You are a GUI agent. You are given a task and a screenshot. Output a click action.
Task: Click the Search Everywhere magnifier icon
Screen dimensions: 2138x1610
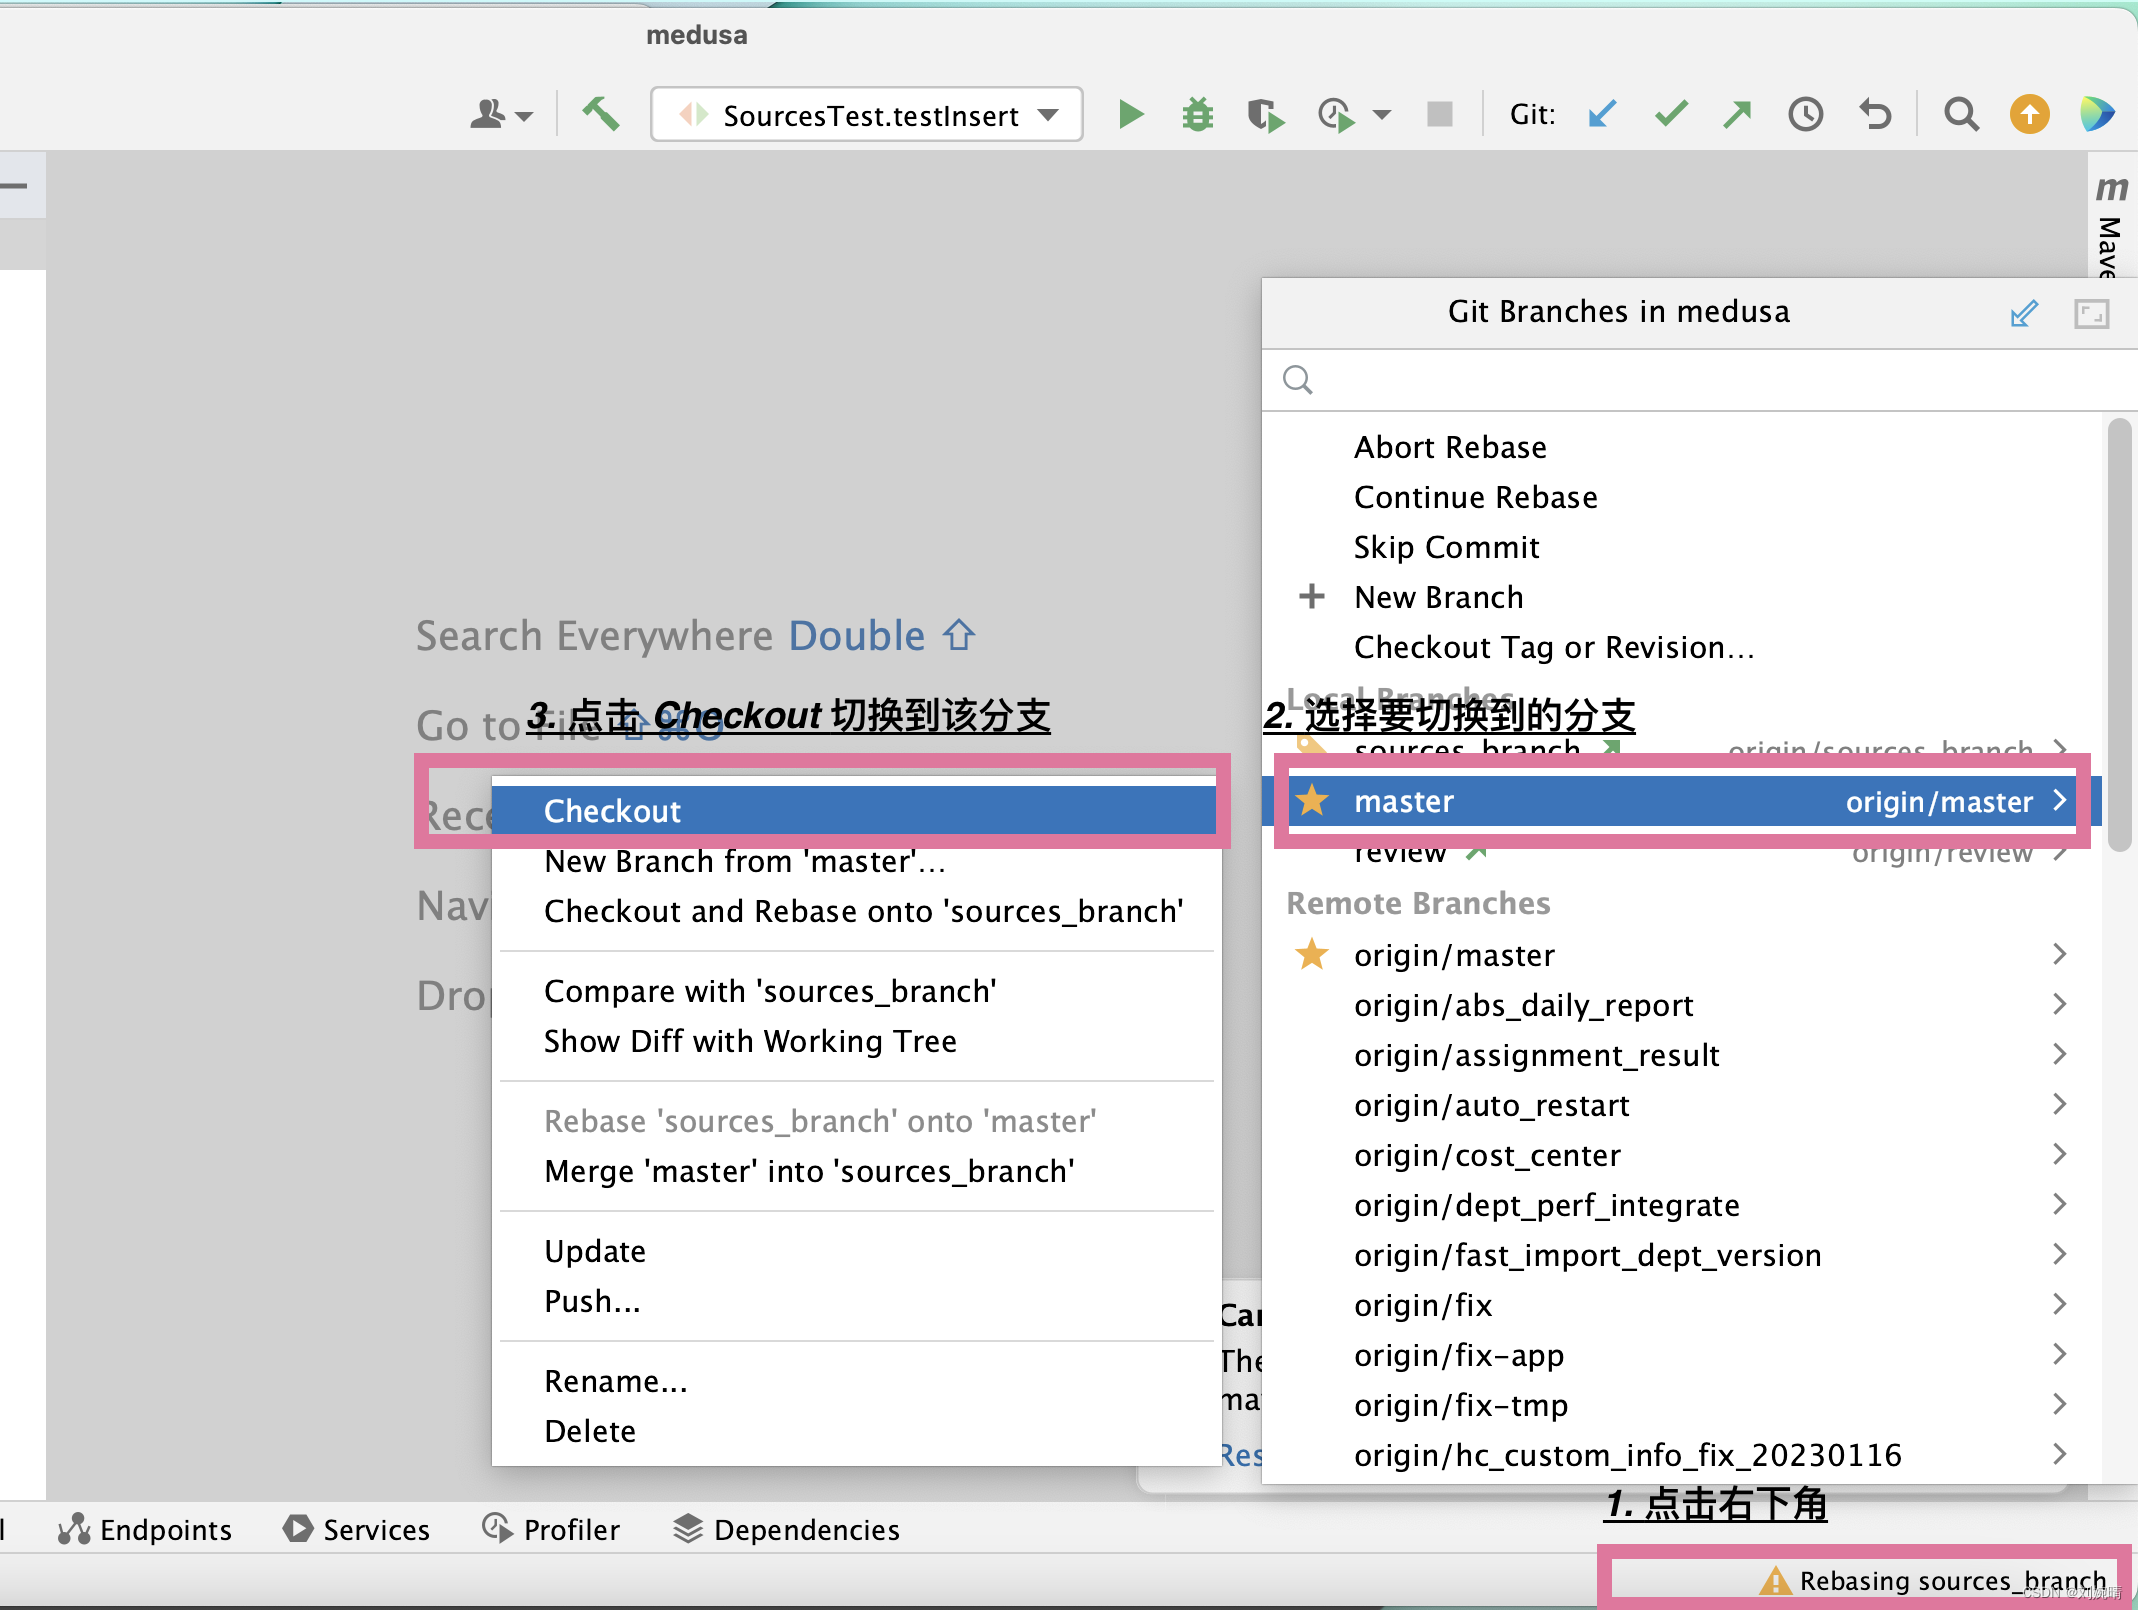1960,114
